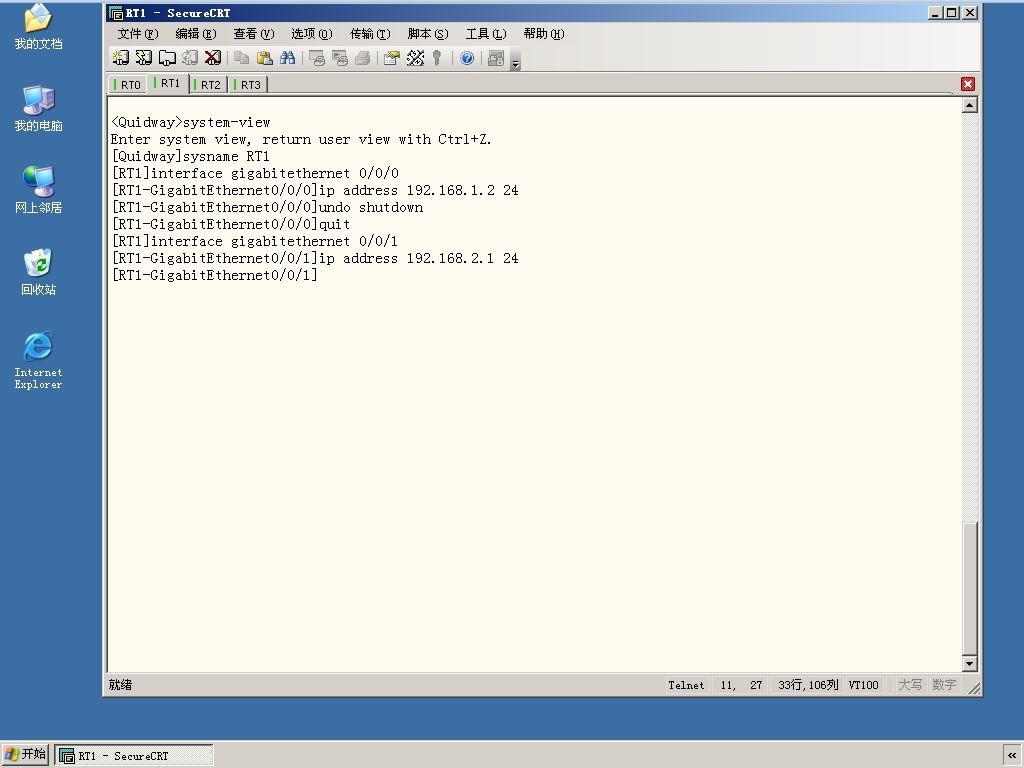Click the <Quidway>system-view line
This screenshot has height=768, width=1024.
pos(190,122)
